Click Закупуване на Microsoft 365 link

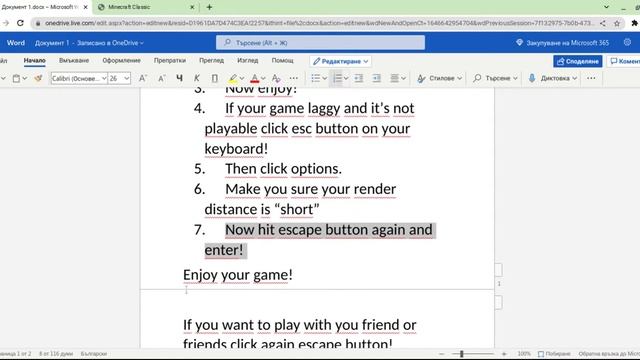(562, 42)
